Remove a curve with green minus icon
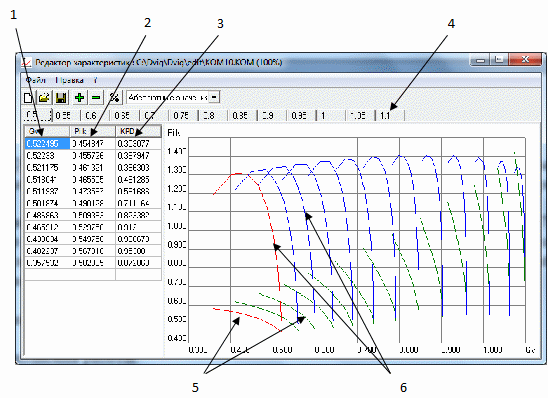Viewport: 548px width, 398px height. coord(96,97)
